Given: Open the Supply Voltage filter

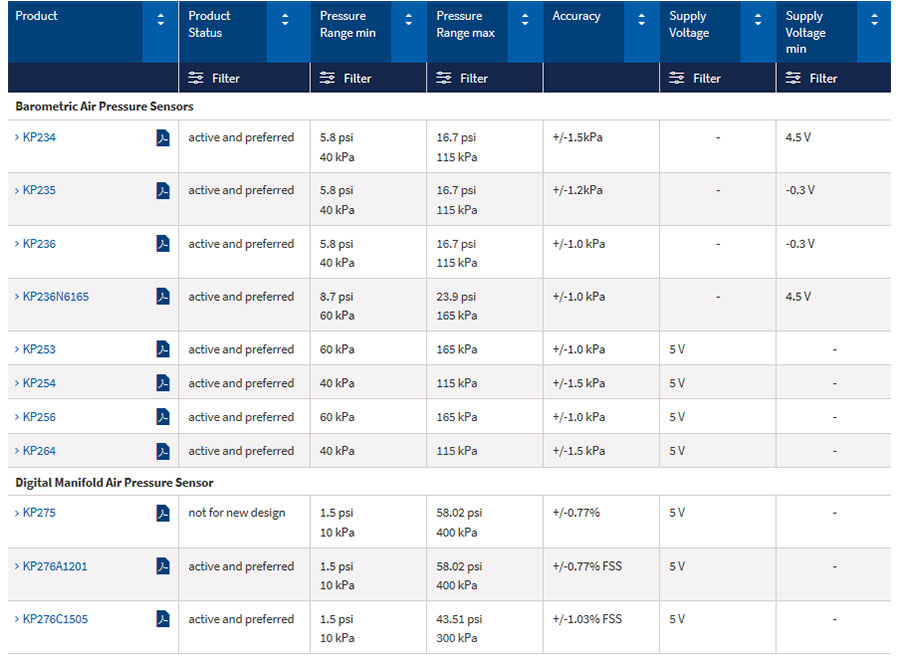Looking at the screenshot, I should coord(695,78).
